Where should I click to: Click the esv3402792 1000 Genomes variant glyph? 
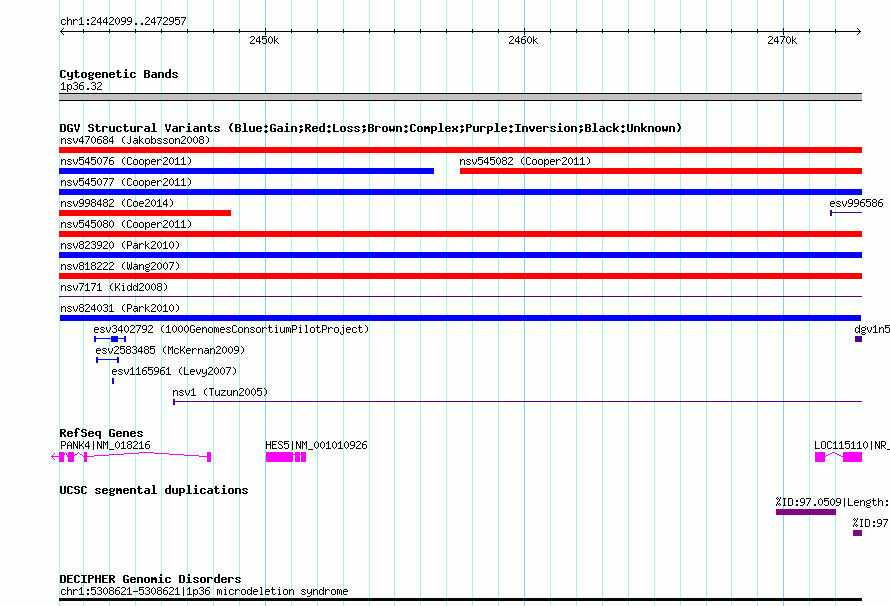110,339
